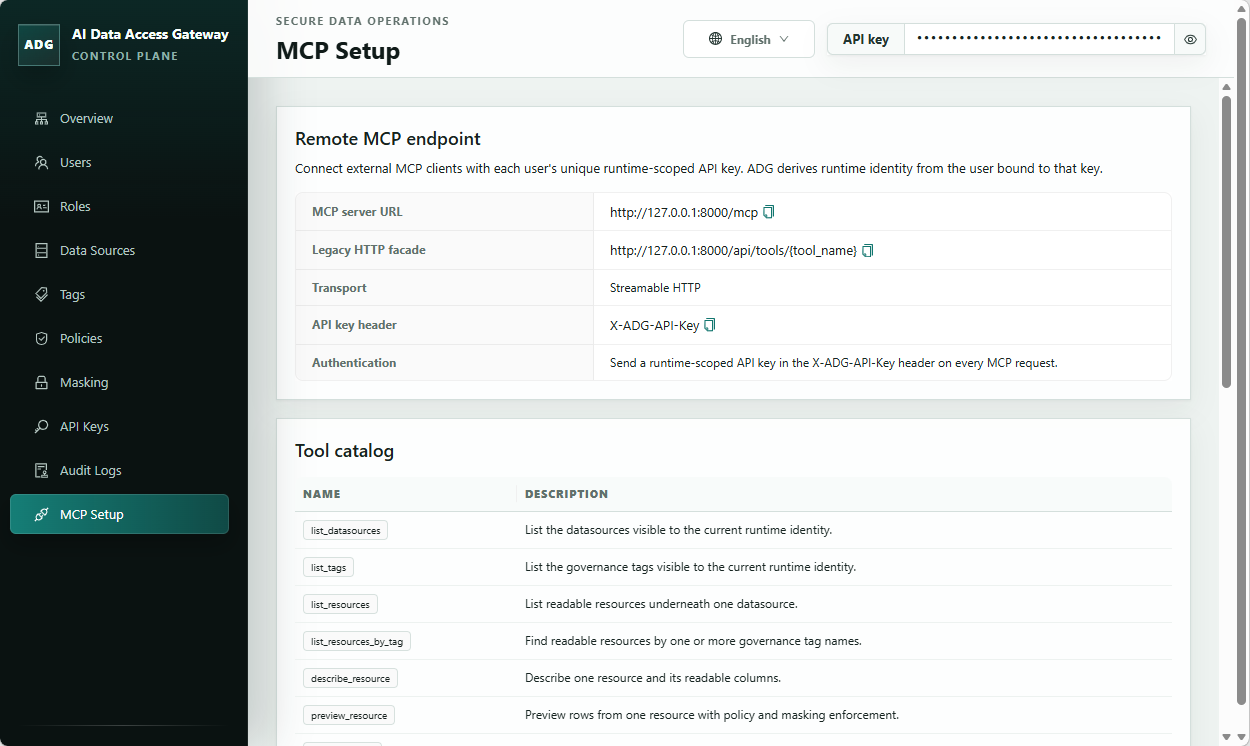Click the Authentication row label

(x=354, y=363)
